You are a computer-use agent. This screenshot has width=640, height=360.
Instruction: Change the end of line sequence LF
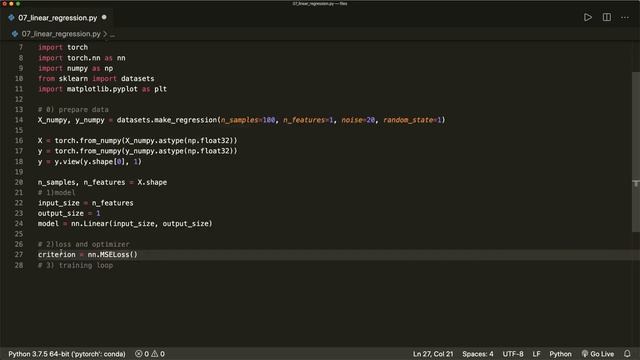coord(536,354)
